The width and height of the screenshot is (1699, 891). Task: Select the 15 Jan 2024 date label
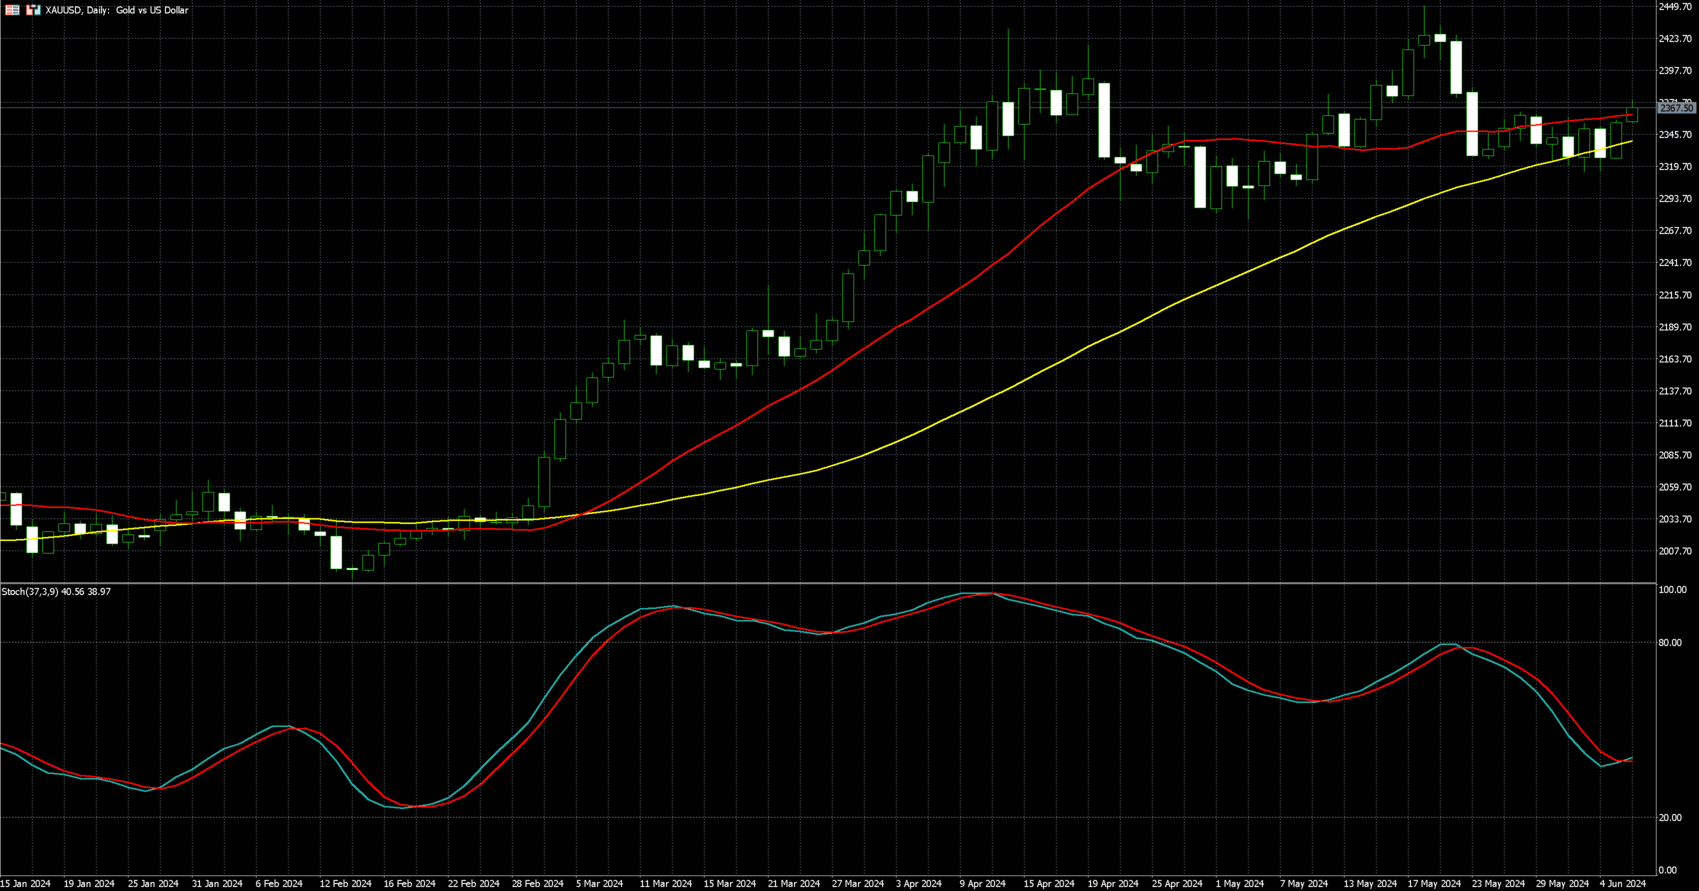click(26, 884)
